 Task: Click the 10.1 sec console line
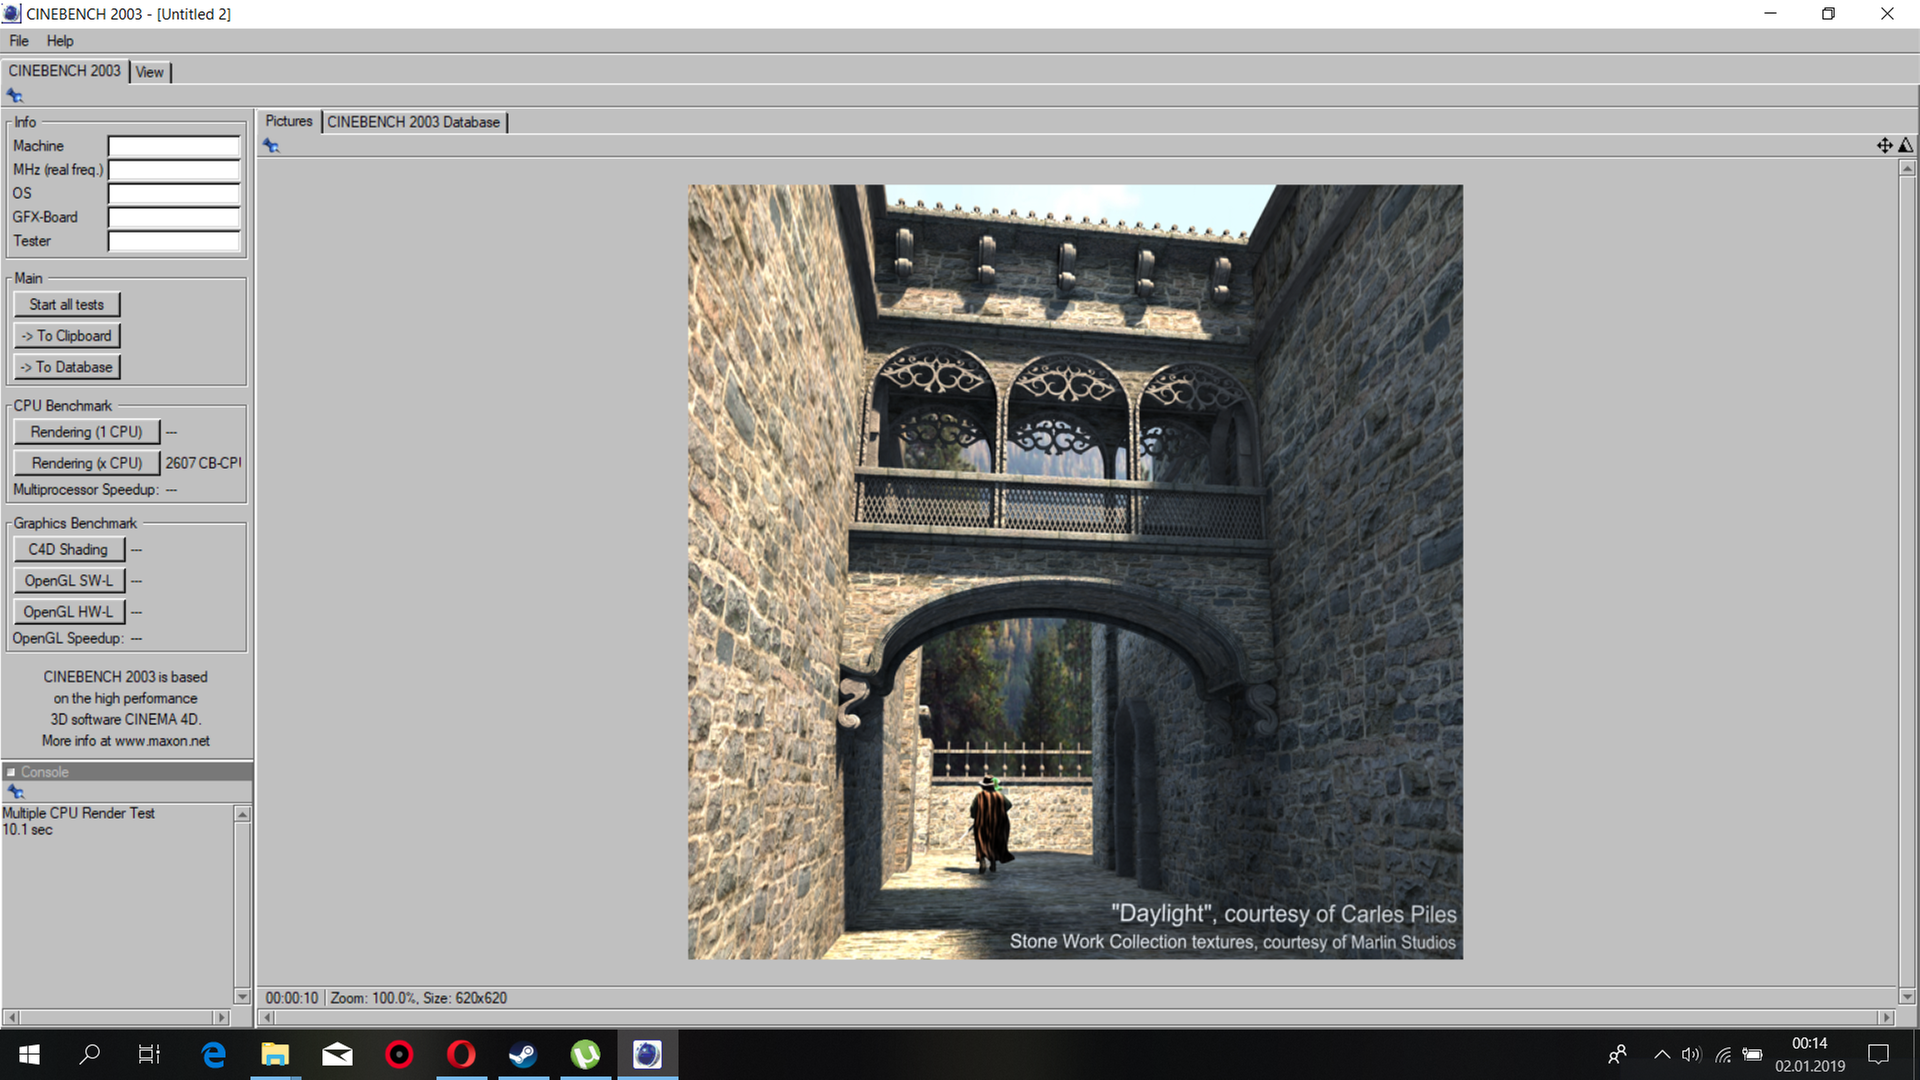pos(27,829)
